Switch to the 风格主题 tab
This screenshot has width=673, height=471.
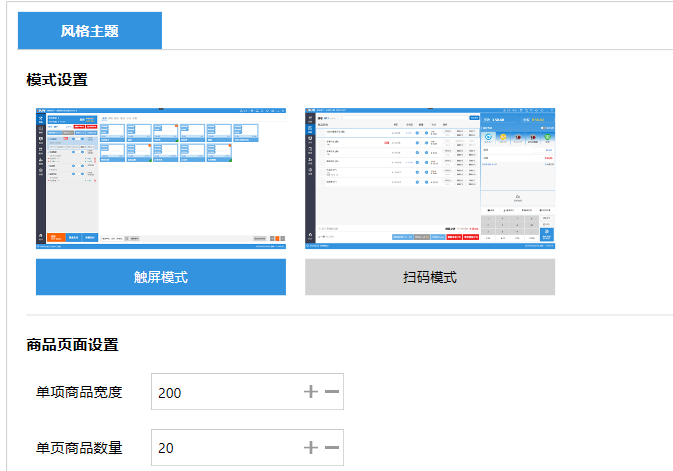pos(90,31)
